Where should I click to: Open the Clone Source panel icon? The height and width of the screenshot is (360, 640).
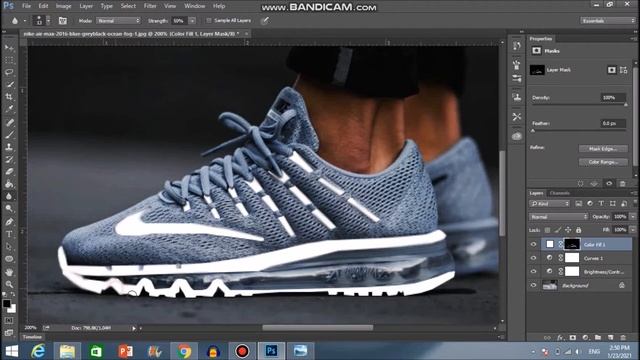point(517,98)
